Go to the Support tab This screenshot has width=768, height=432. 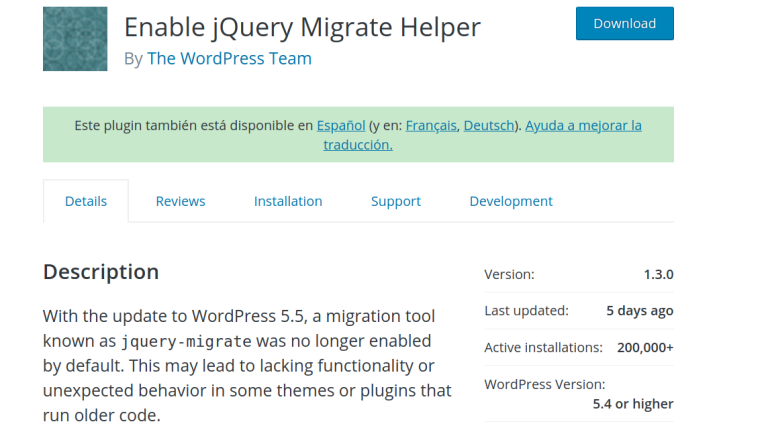[x=396, y=201]
